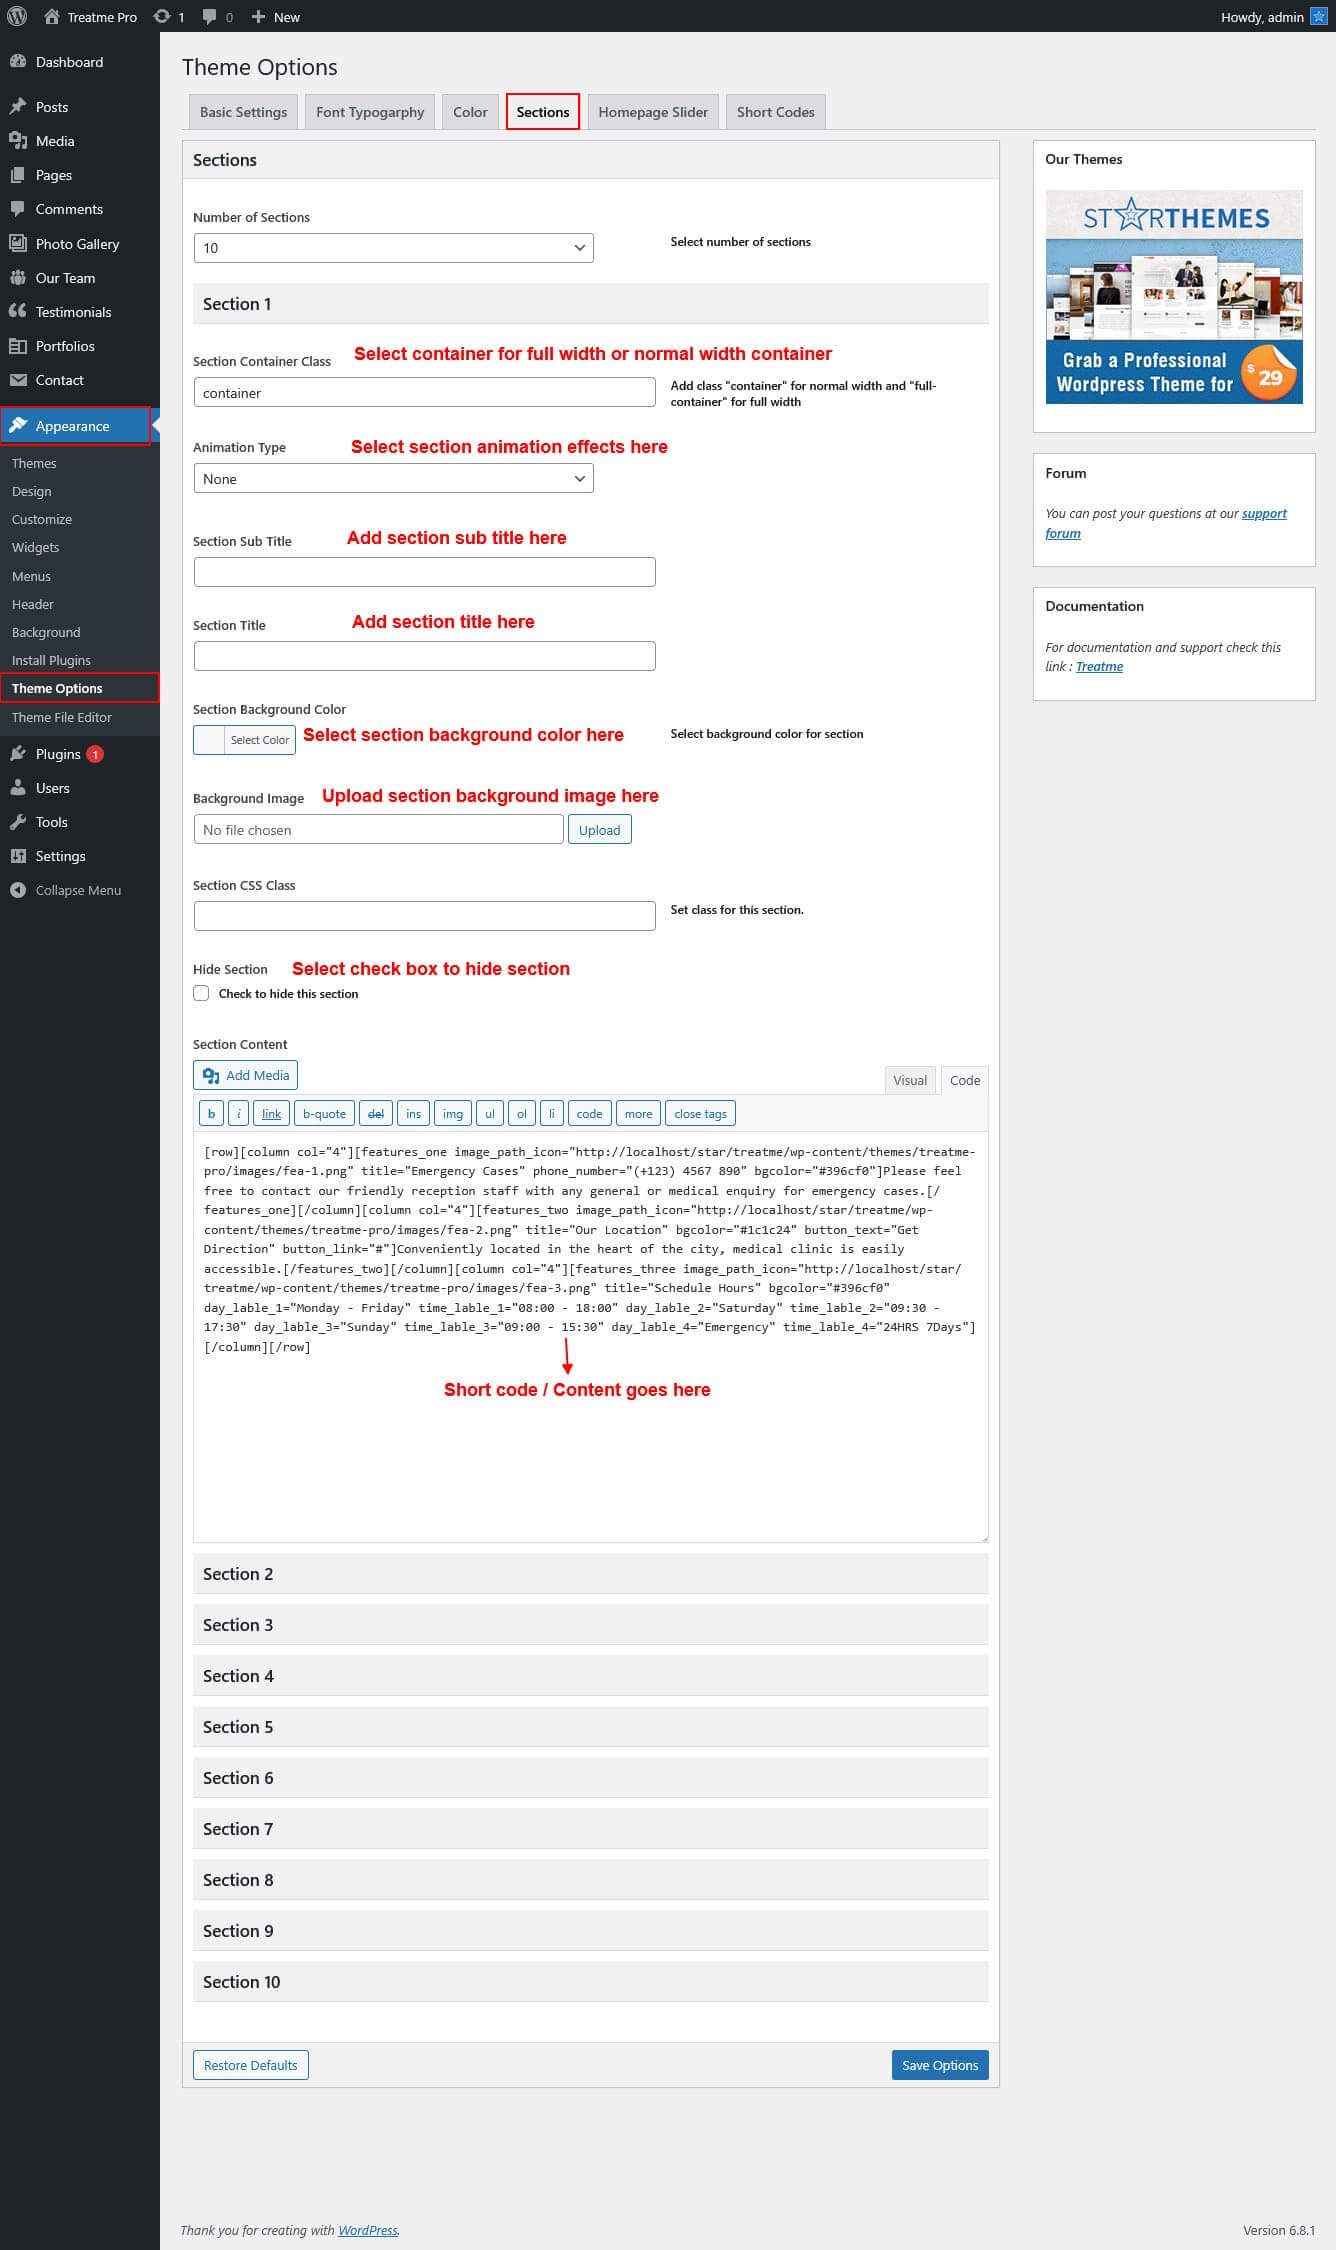Check the hide this section checkbox
This screenshot has height=2250, width=1336.
[202, 993]
